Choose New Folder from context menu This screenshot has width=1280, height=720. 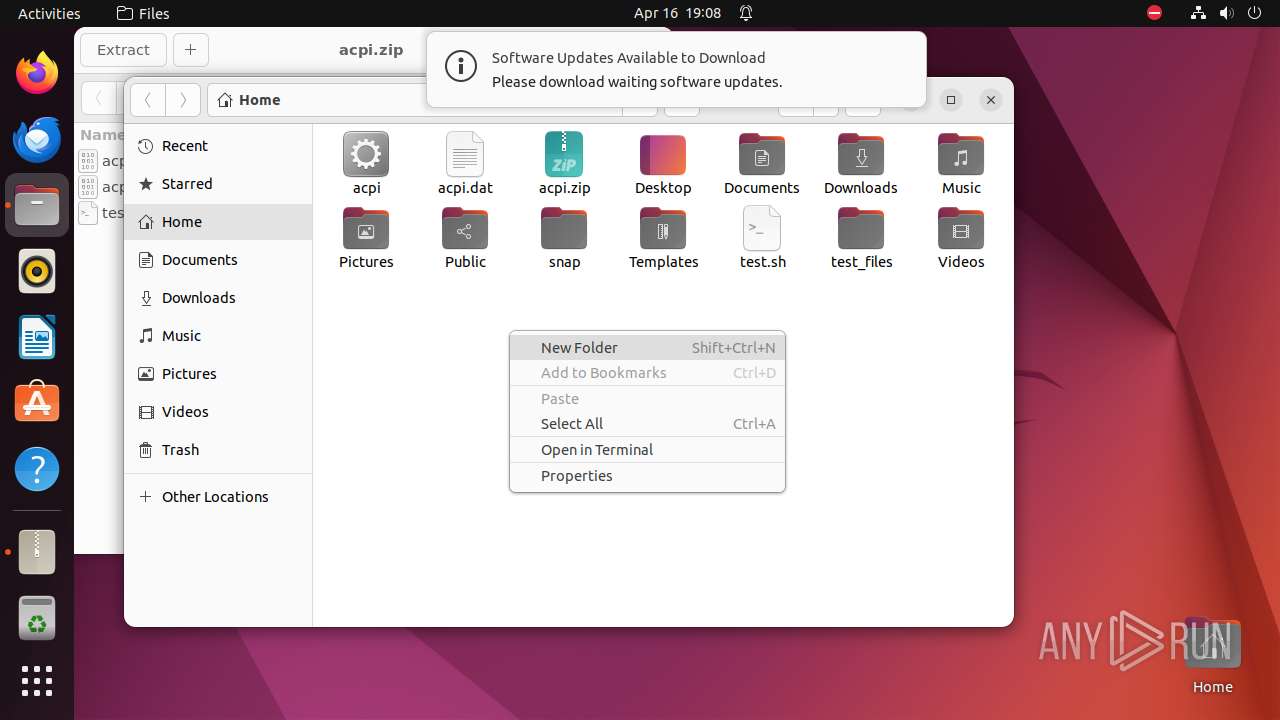[x=647, y=347]
